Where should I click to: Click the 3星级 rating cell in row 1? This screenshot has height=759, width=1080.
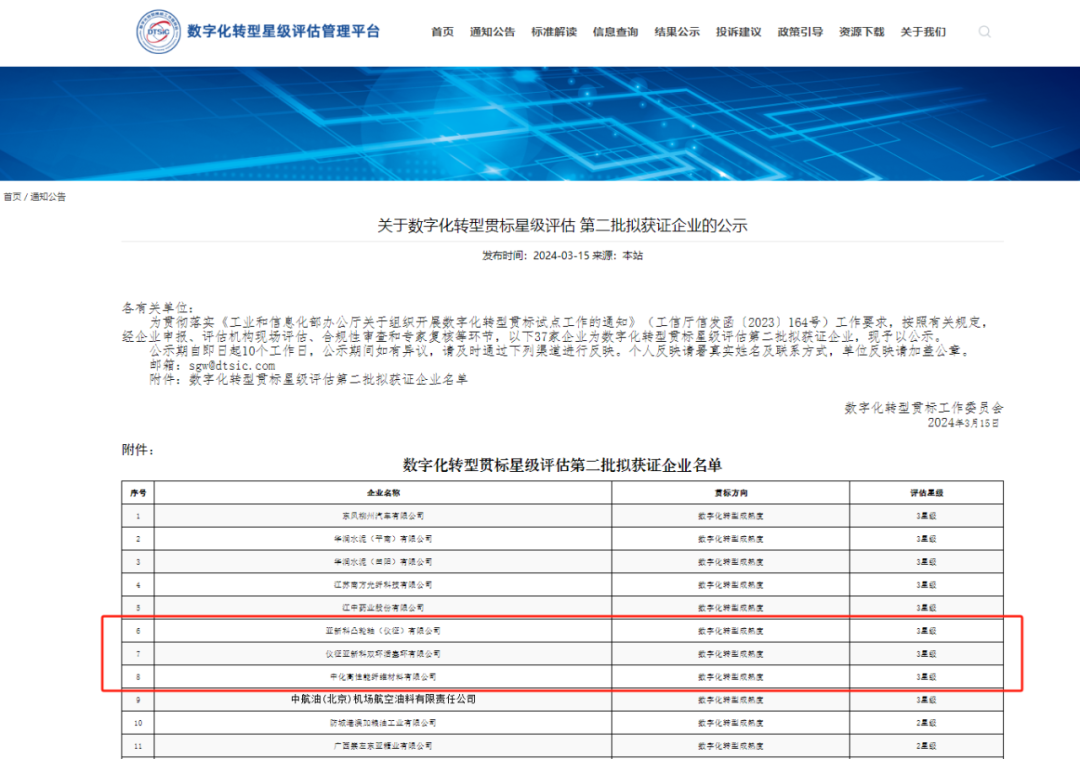(926, 516)
